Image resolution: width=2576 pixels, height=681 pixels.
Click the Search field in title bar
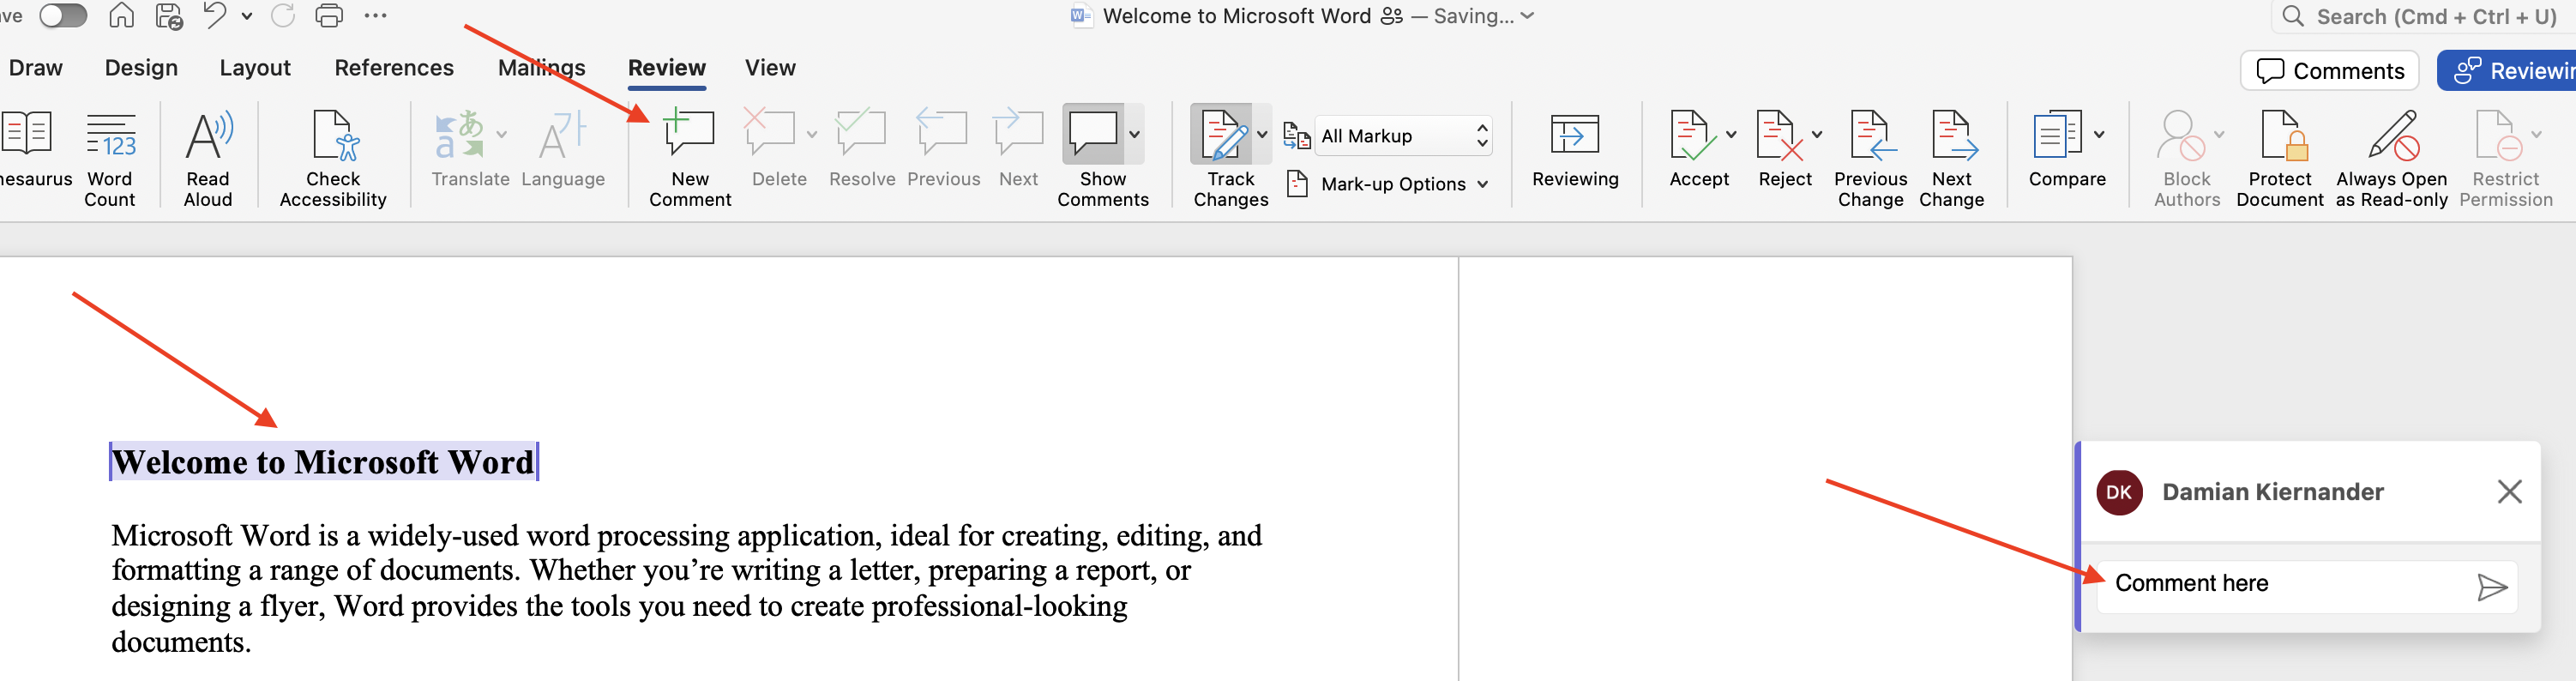pos(2423,17)
